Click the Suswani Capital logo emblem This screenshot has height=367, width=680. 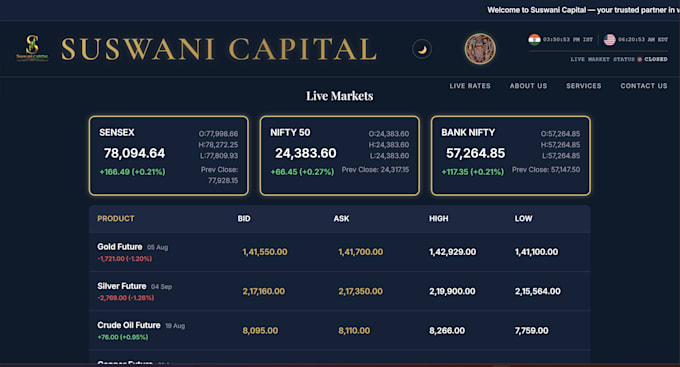32,48
